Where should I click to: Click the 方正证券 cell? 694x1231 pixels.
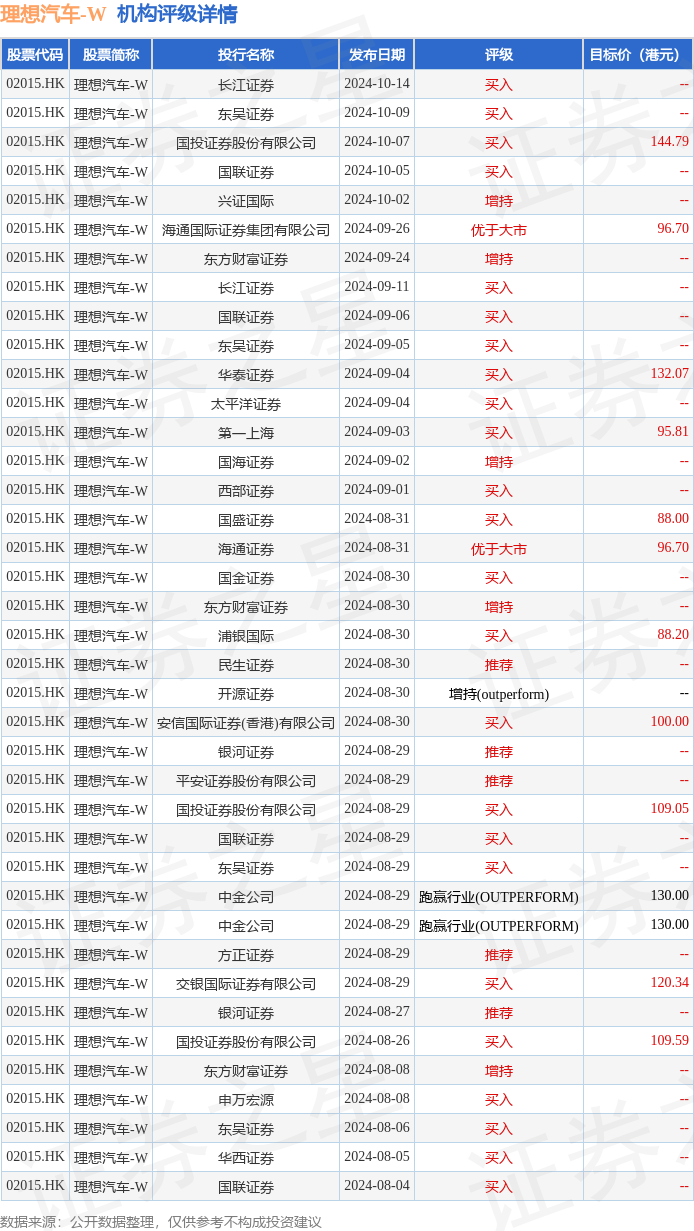[x=246, y=954]
